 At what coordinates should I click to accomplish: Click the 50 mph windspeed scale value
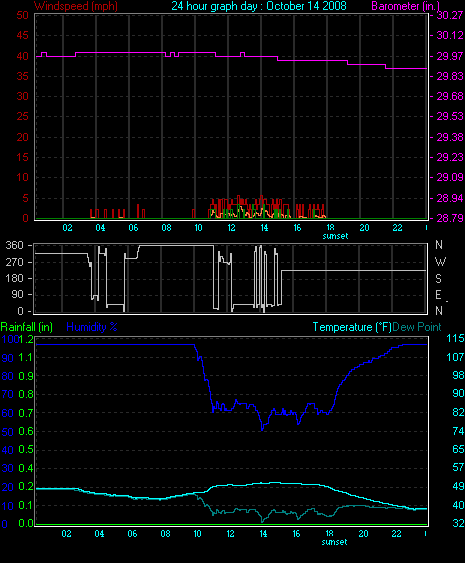point(23,15)
